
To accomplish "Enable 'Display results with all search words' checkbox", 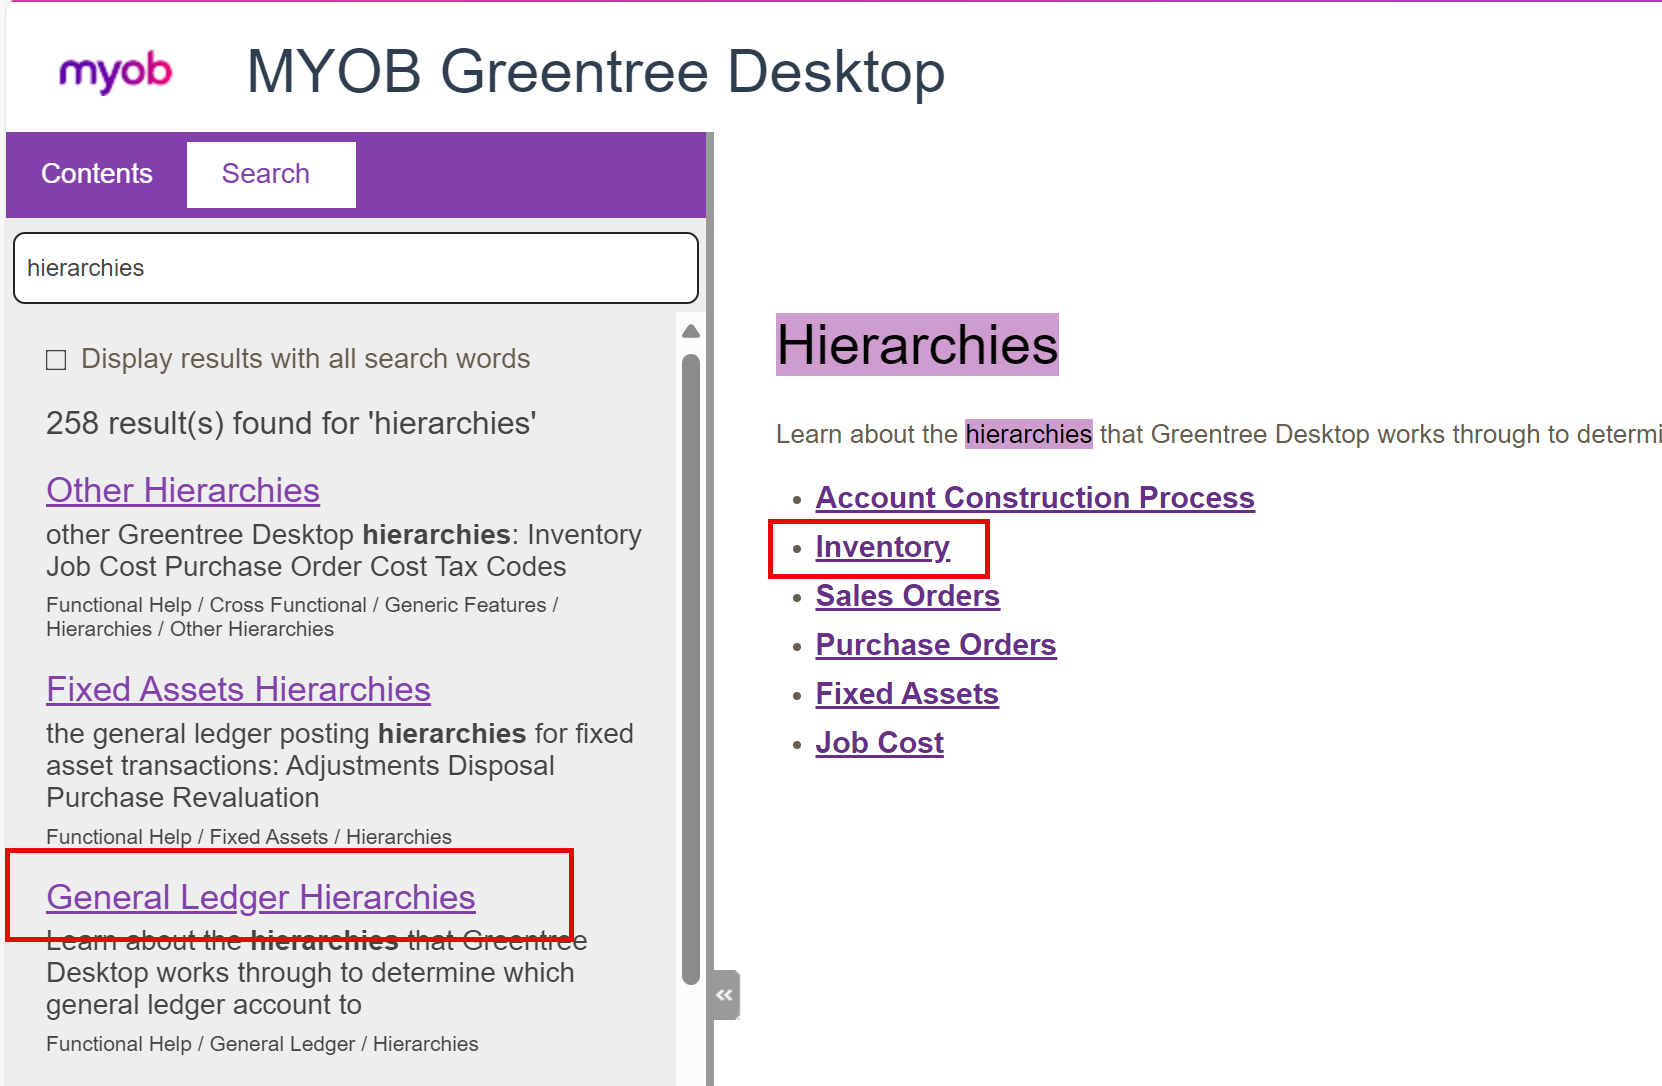I will pos(57,360).
